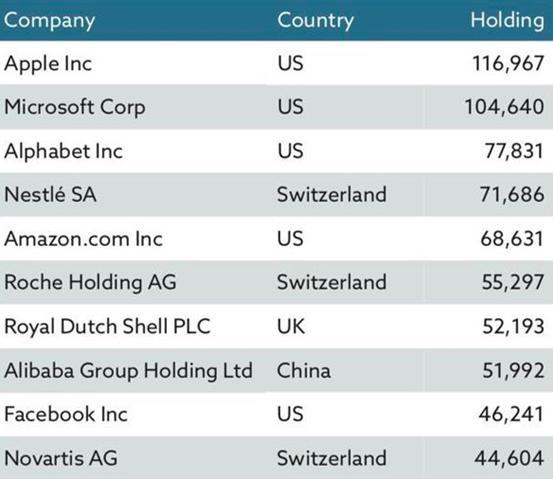Select the Nestlé SA company name

[50, 195]
